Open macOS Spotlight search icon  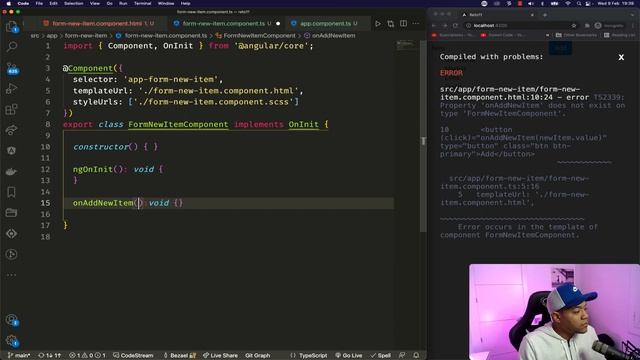[x=578, y=3]
